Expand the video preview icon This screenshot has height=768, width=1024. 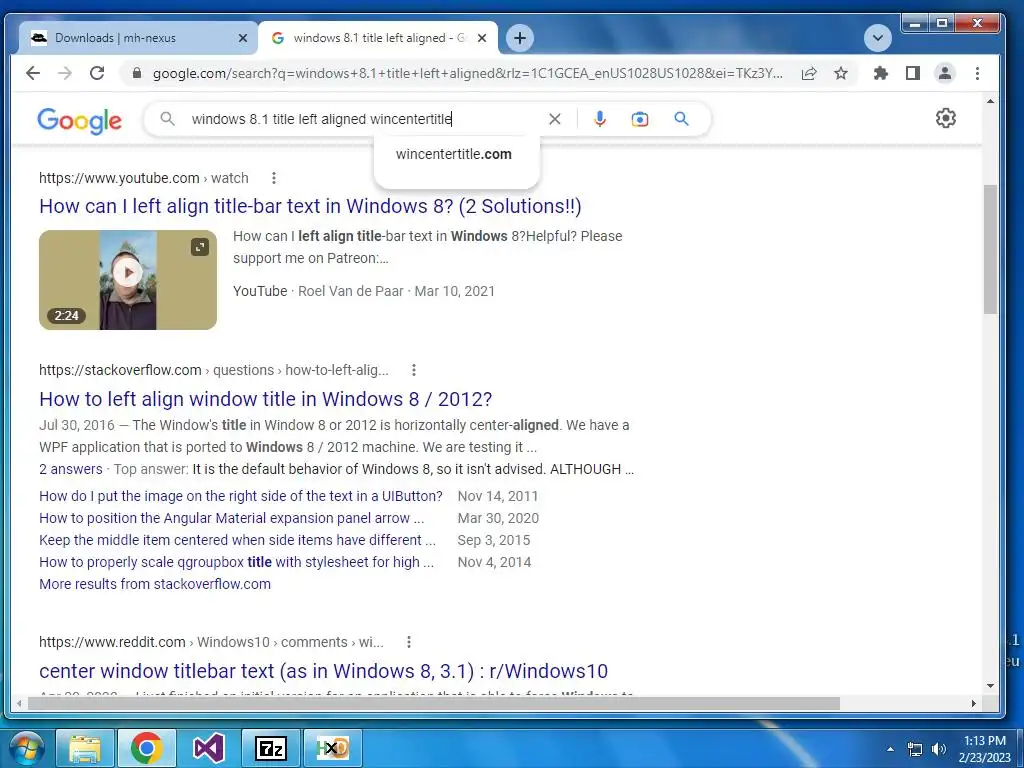pyautogui.click(x=200, y=247)
